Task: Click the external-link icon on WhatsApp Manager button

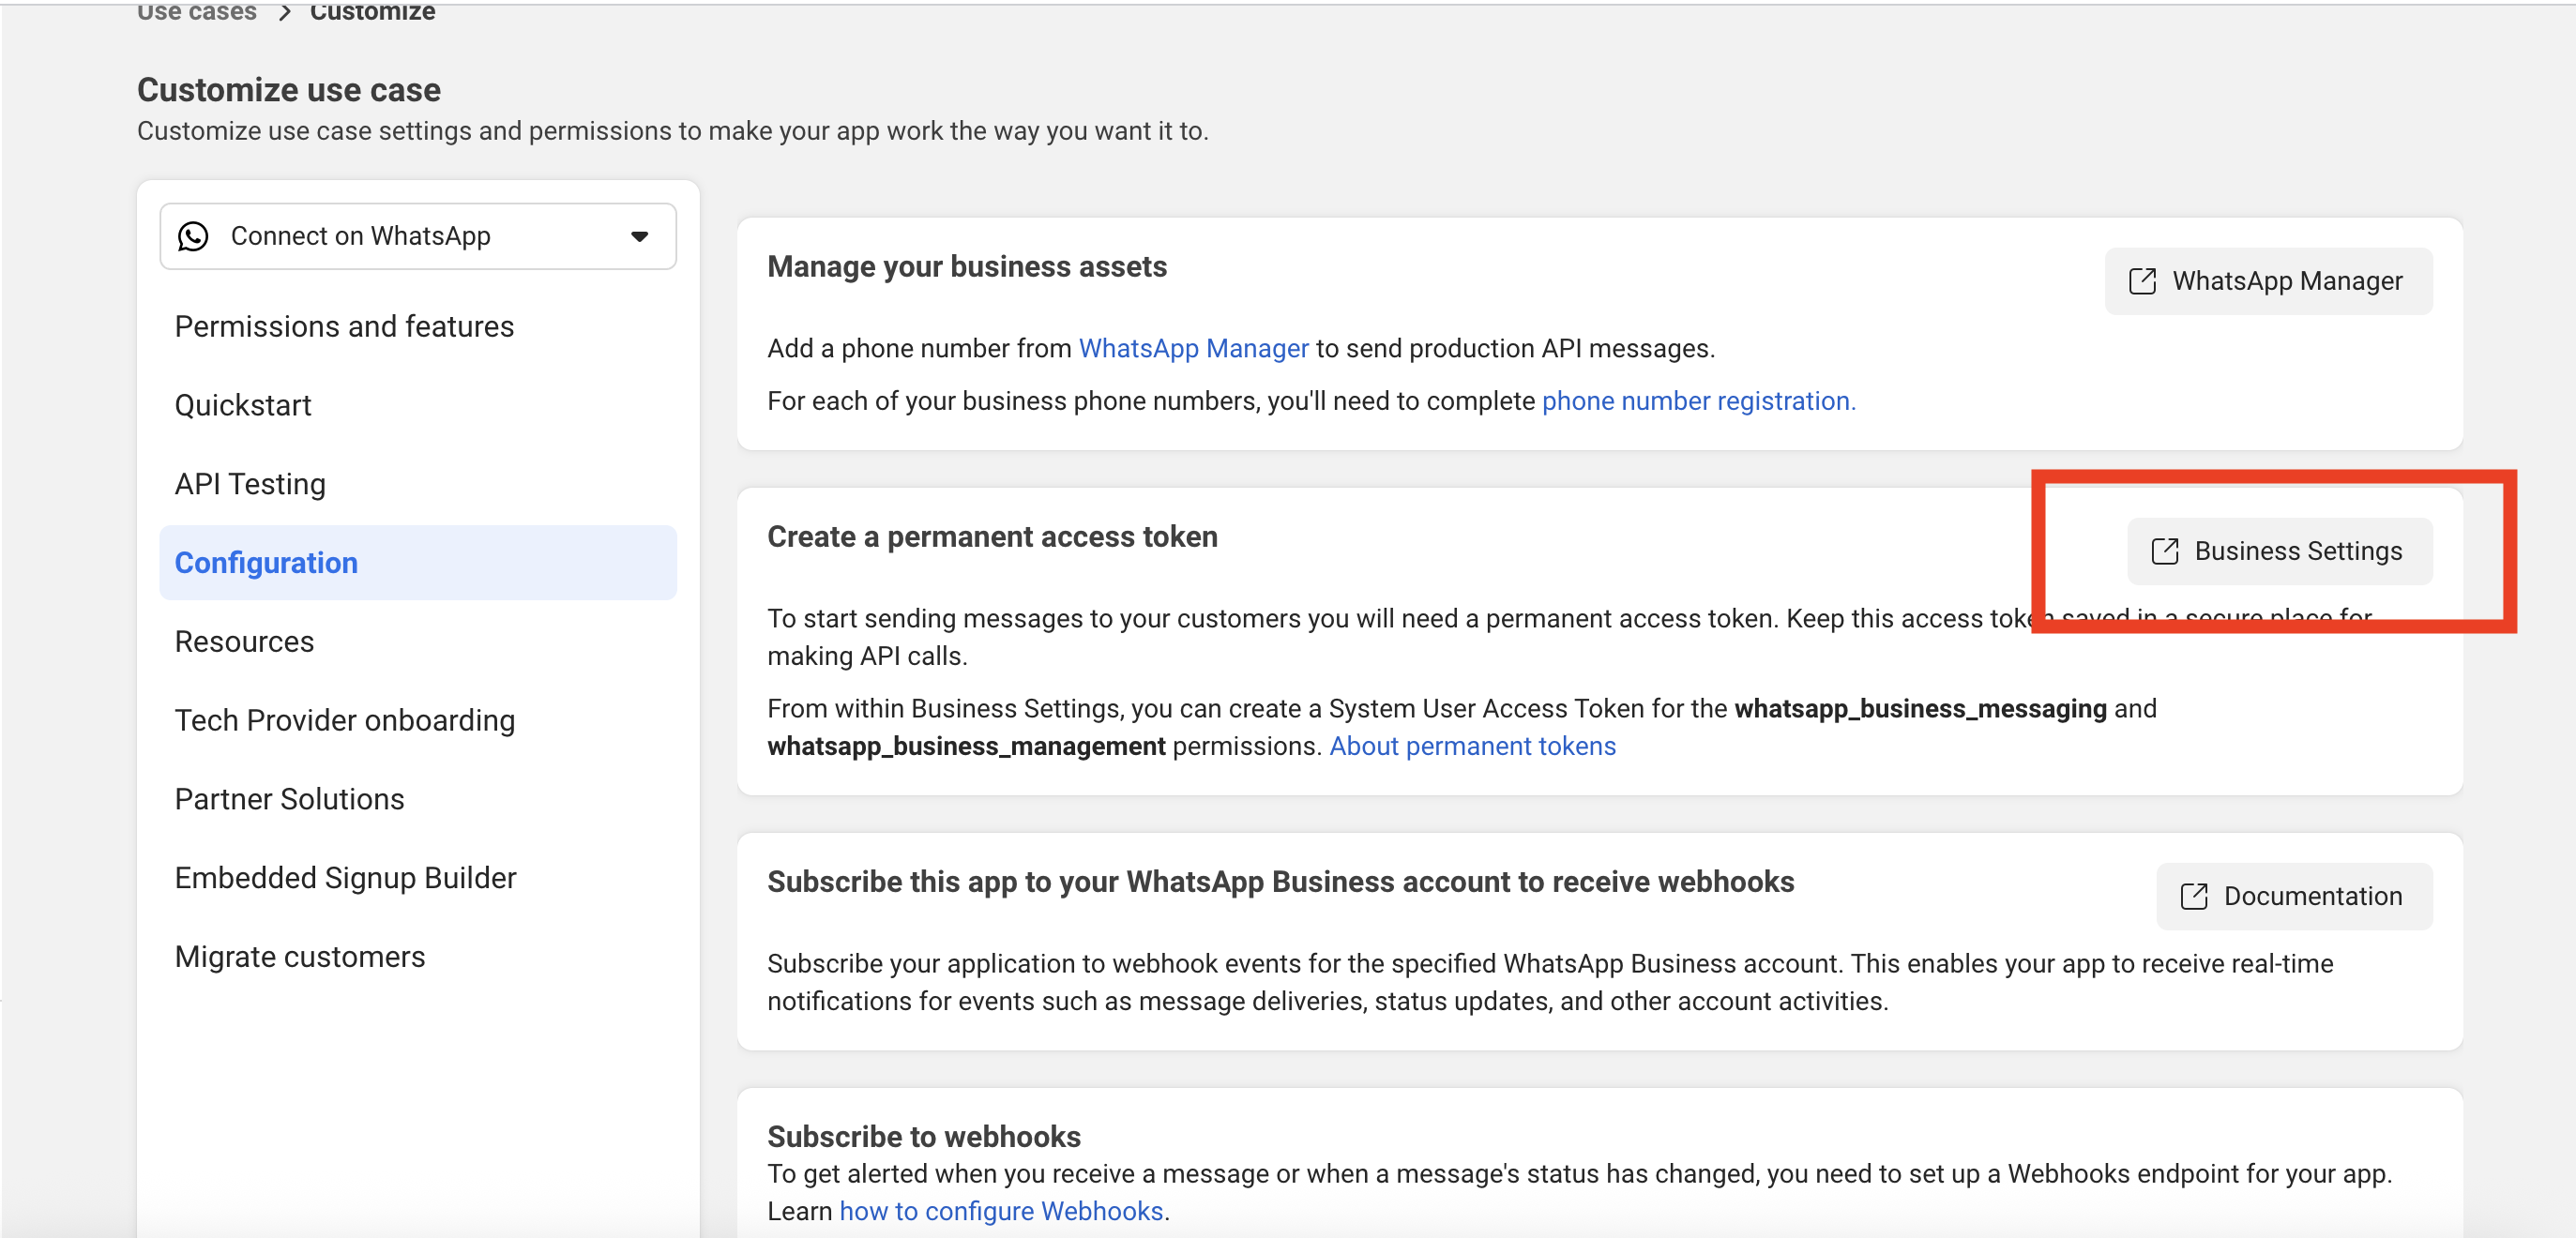Action: [2142, 282]
